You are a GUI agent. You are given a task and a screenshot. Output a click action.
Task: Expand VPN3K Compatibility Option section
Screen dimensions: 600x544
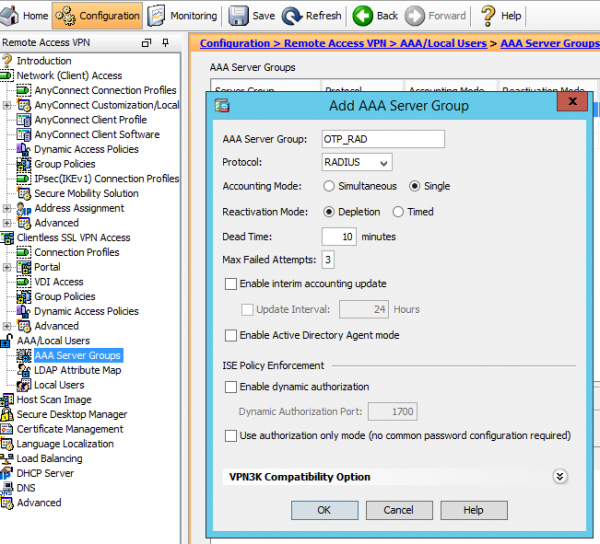point(560,477)
